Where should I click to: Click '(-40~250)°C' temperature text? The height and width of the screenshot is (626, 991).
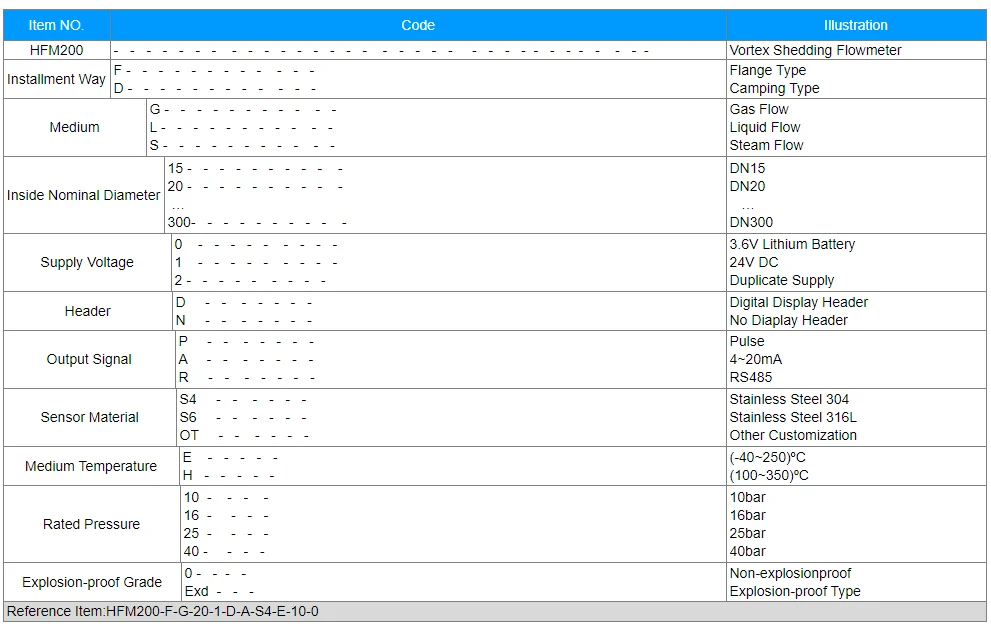(x=767, y=457)
